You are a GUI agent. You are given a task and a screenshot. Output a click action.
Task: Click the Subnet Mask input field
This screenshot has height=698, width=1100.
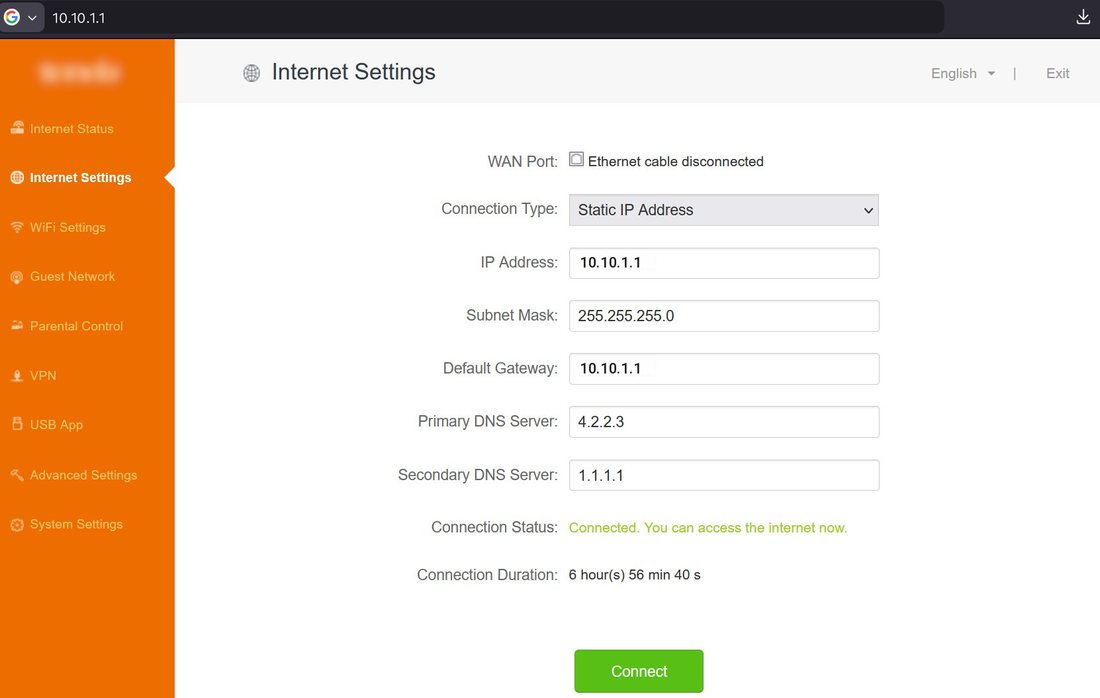point(723,316)
